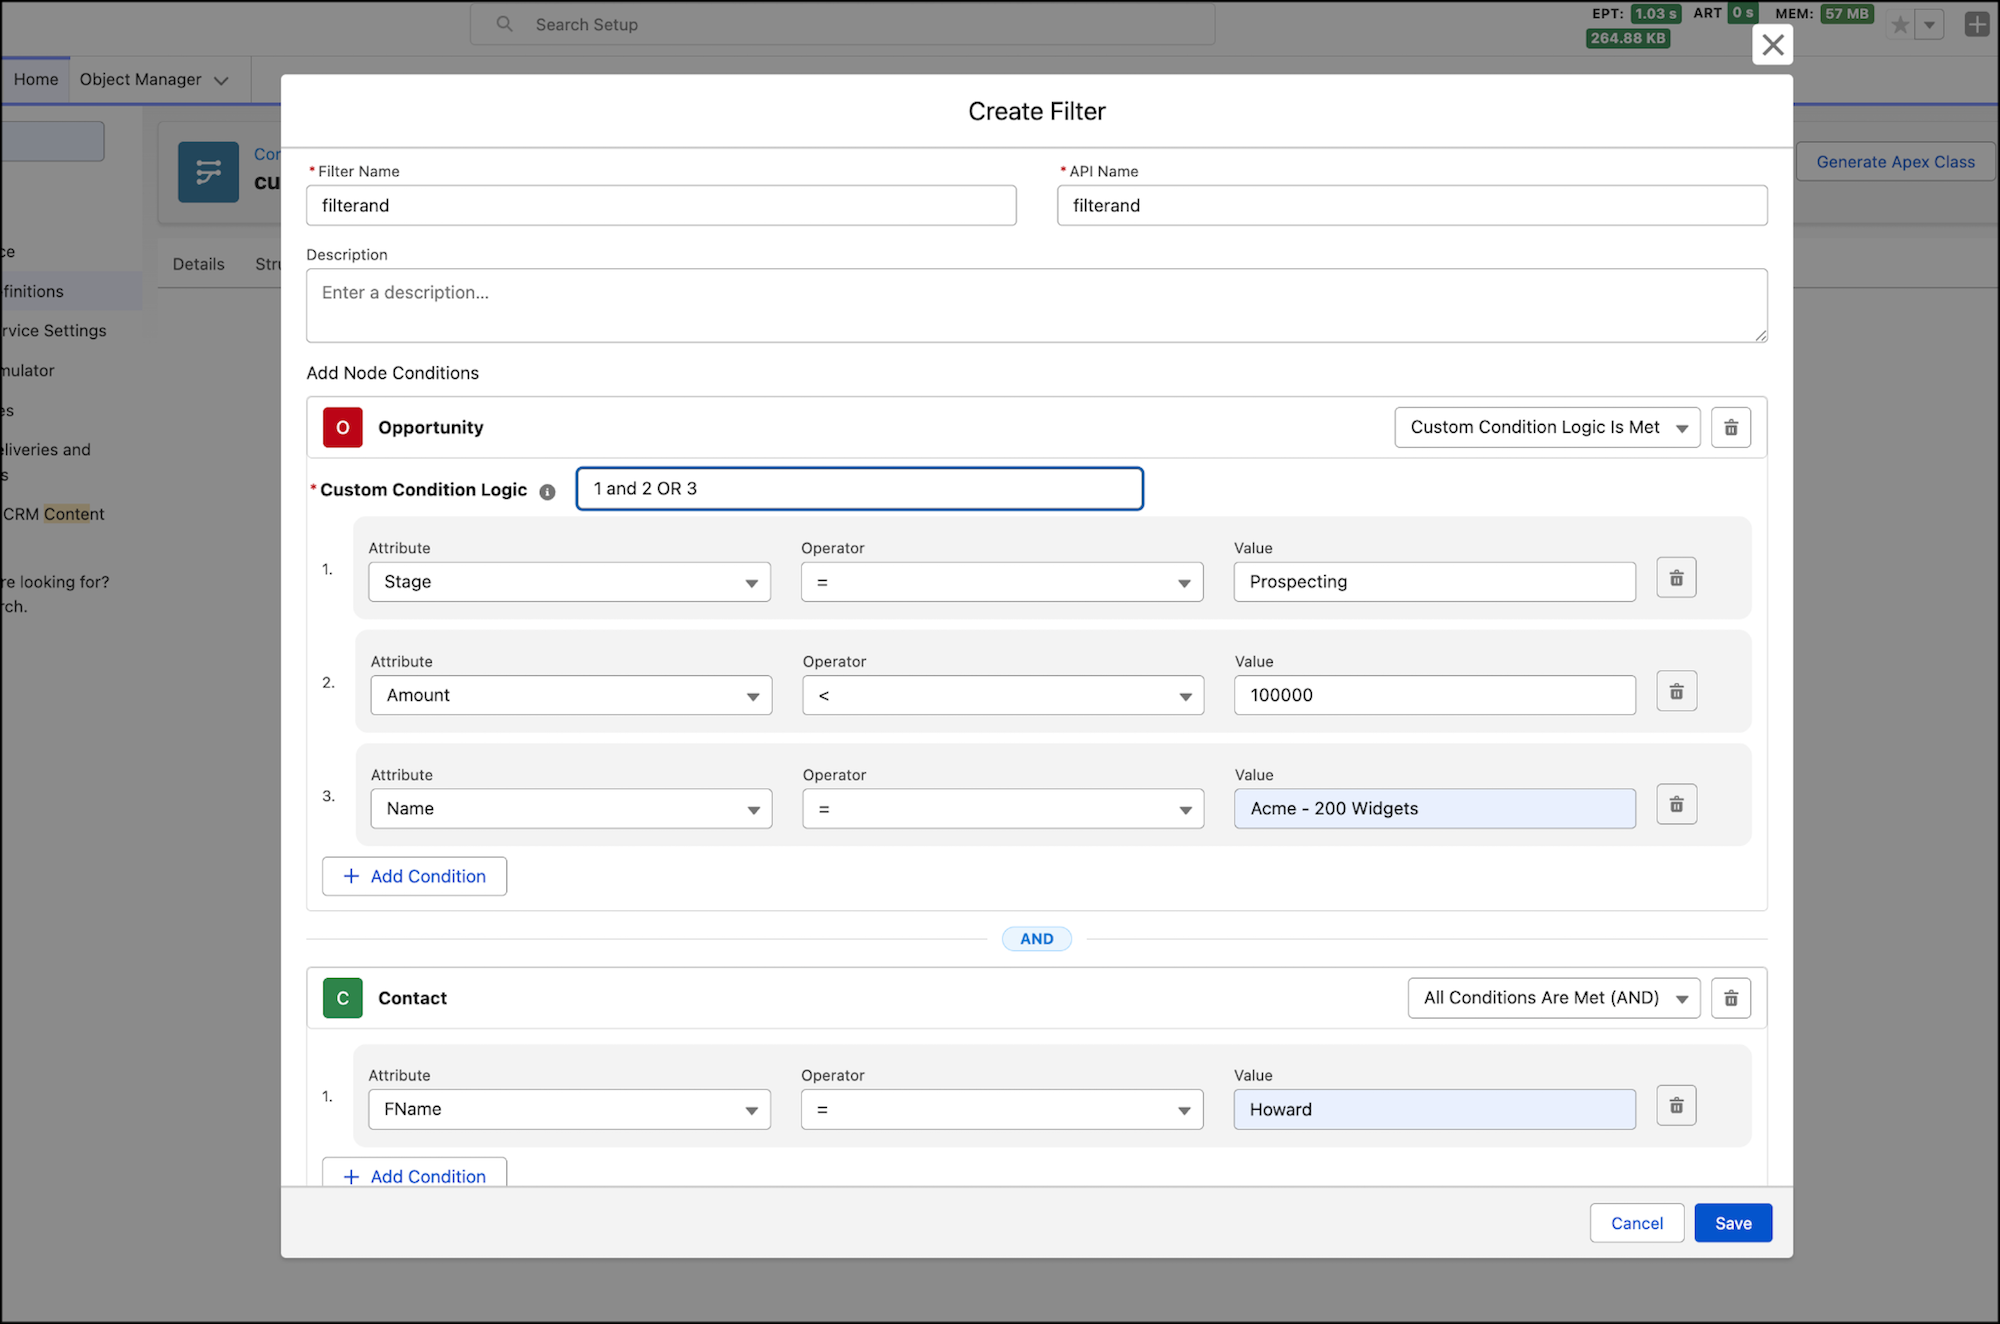Image resolution: width=2000 pixels, height=1324 pixels.
Task: Click the green Contact object icon
Action: 342,998
